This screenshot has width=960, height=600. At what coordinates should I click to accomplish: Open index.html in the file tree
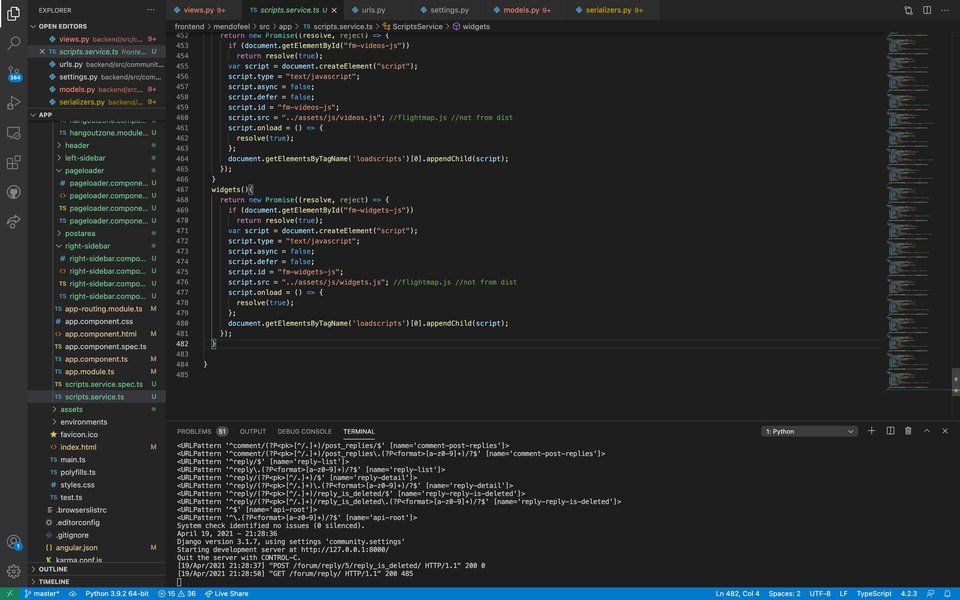pyautogui.click(x=78, y=447)
